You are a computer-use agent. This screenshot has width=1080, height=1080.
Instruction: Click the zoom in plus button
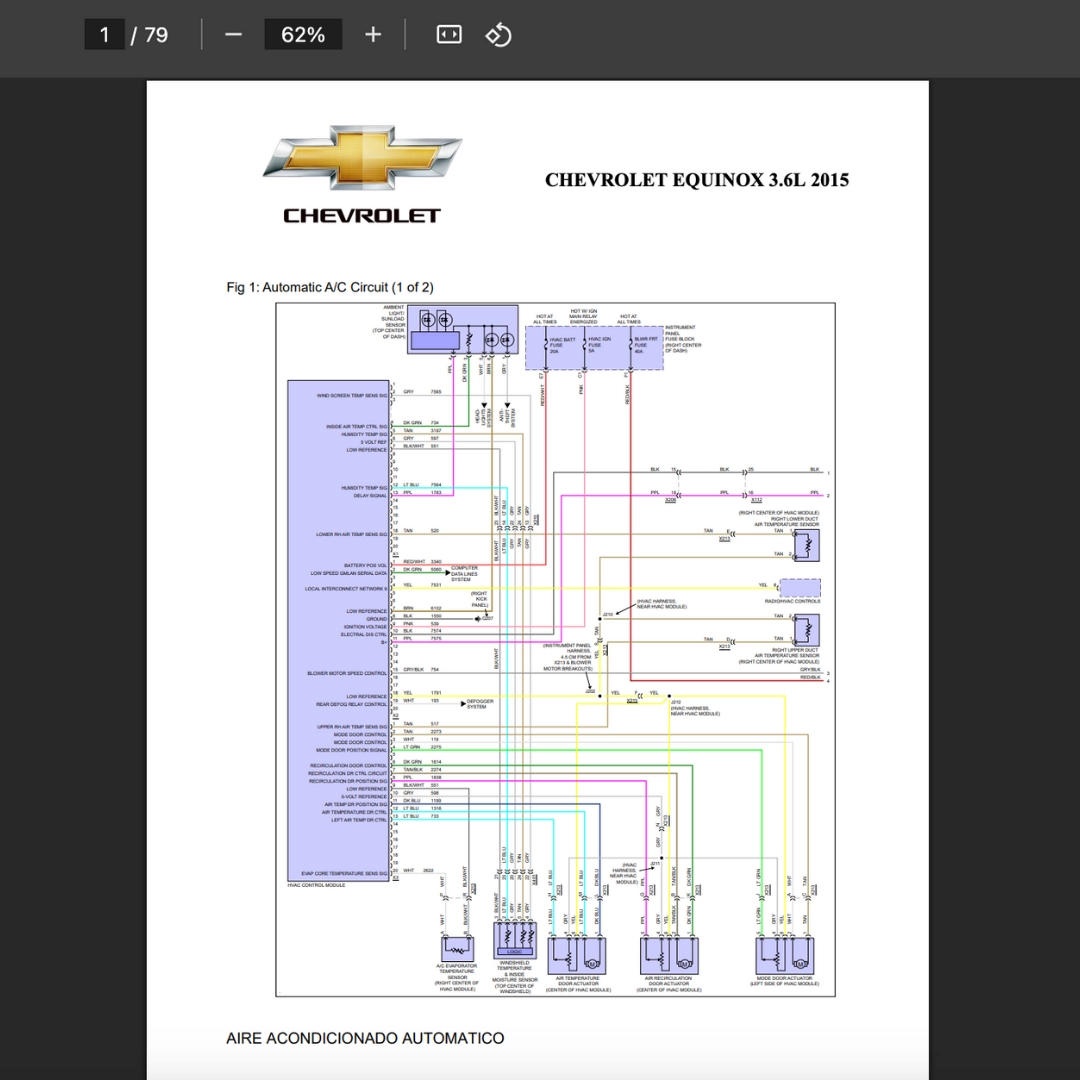pos(373,34)
